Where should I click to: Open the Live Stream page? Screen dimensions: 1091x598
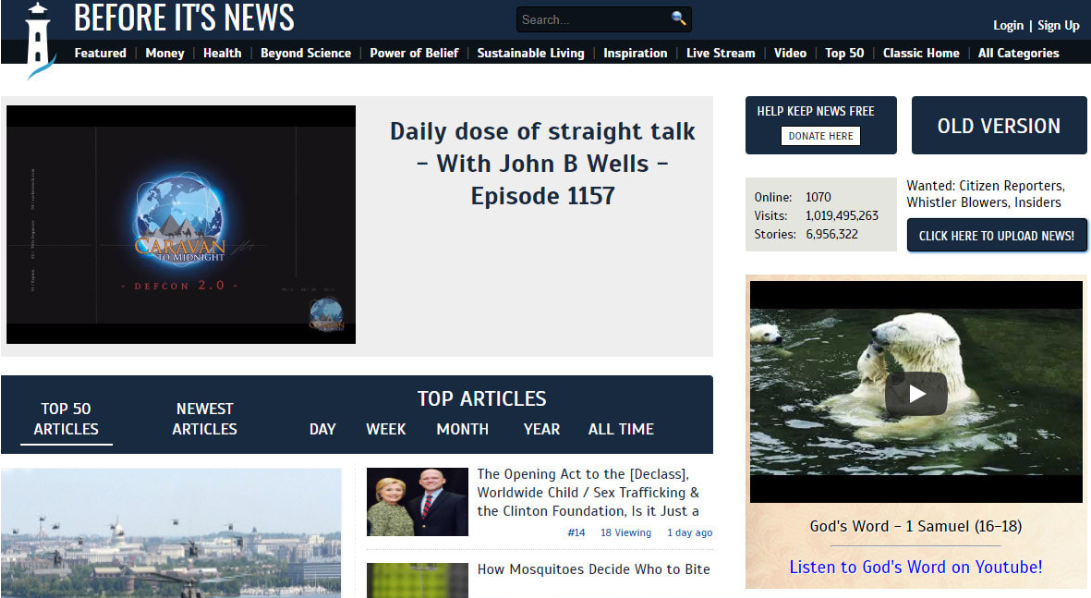pos(720,53)
